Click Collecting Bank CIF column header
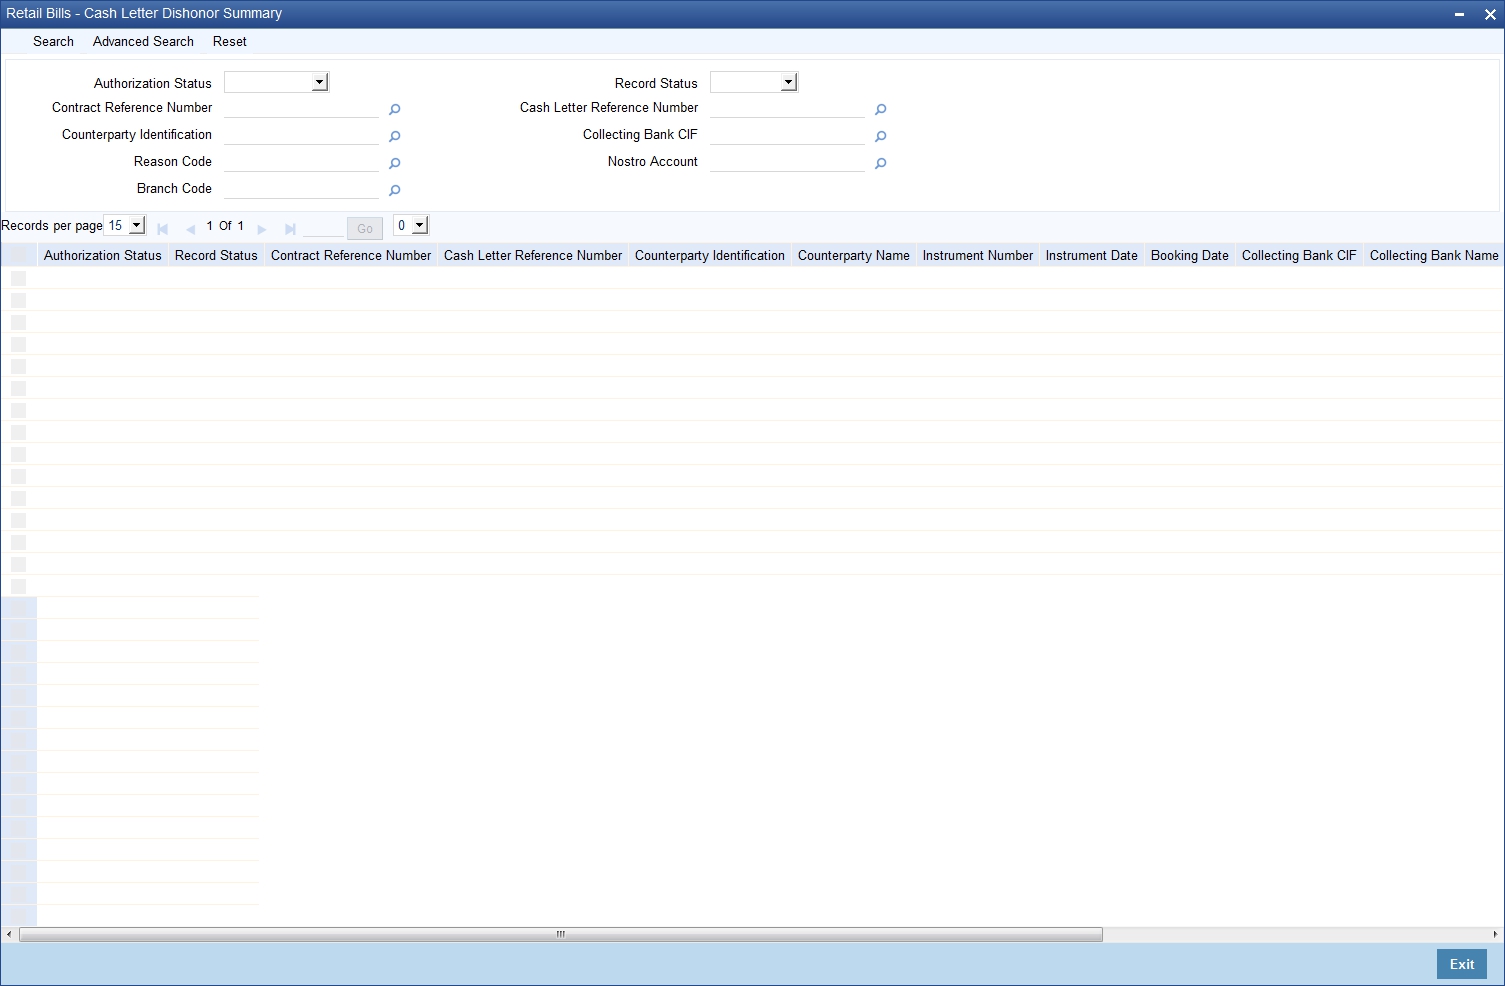This screenshot has width=1505, height=986. pos(1299,255)
